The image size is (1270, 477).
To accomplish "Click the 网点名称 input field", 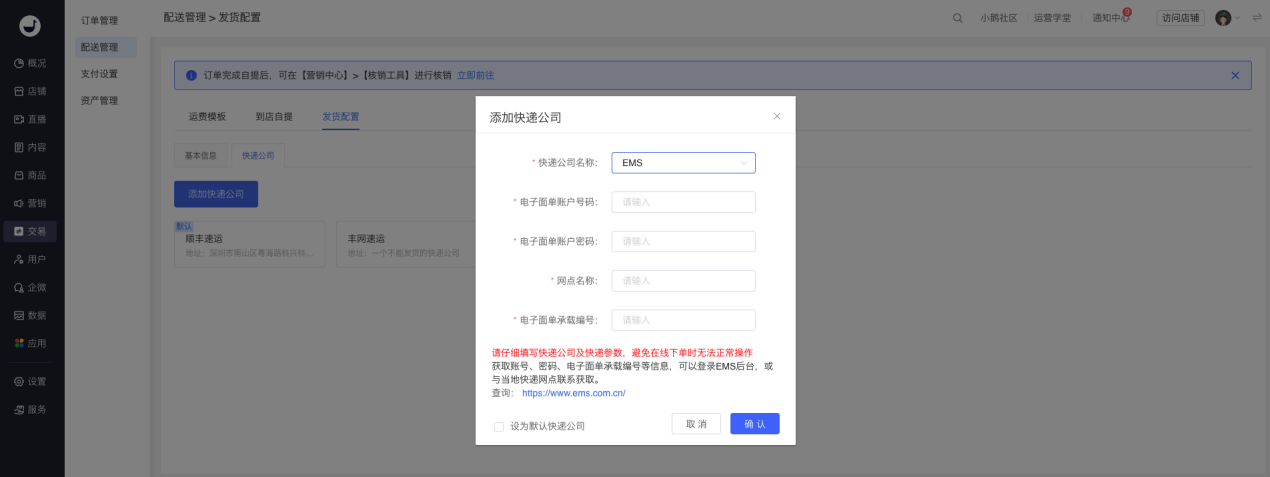I will (683, 281).
